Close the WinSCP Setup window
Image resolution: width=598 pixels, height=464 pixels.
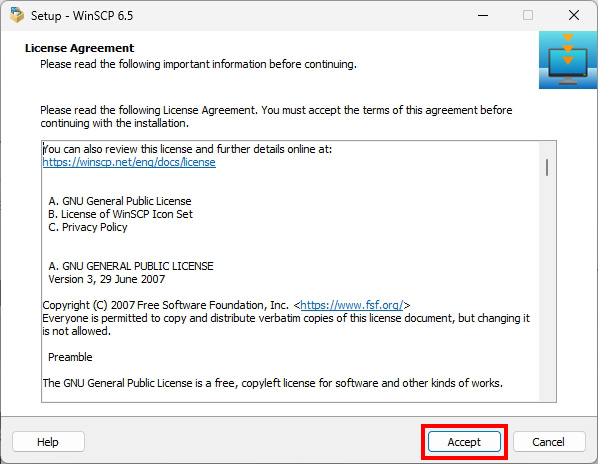tap(574, 15)
